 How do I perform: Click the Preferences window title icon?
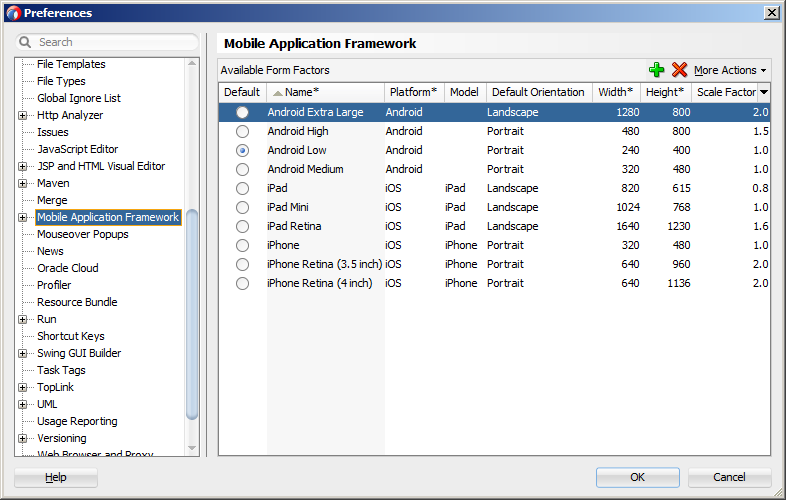[14, 13]
